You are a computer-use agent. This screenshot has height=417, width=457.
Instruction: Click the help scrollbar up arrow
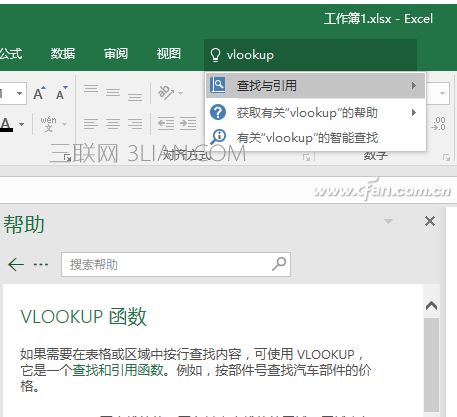tap(431, 305)
